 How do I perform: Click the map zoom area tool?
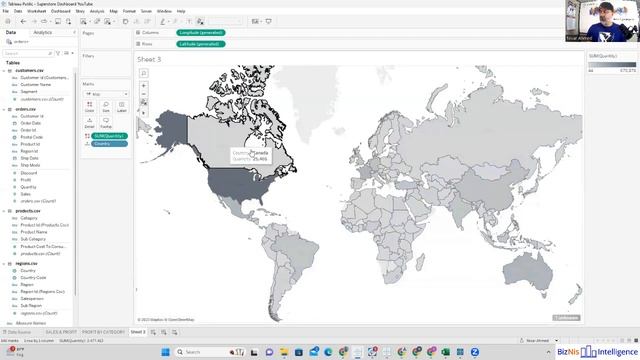click(144, 102)
